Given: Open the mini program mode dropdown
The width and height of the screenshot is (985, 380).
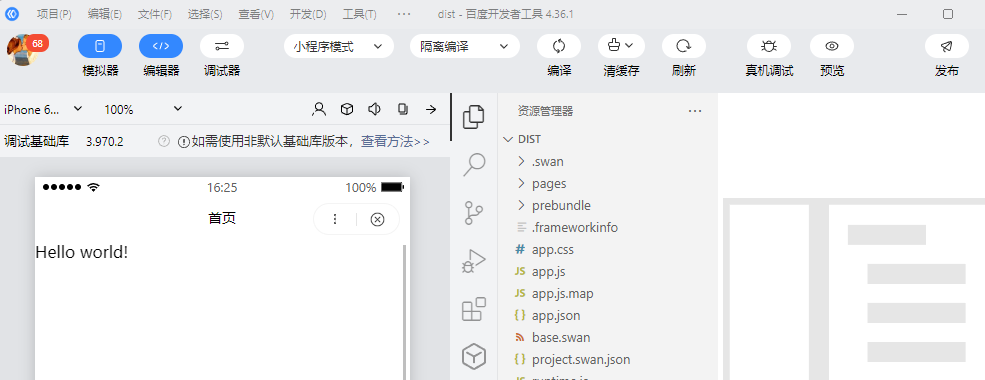Looking at the screenshot, I should click(x=339, y=46).
